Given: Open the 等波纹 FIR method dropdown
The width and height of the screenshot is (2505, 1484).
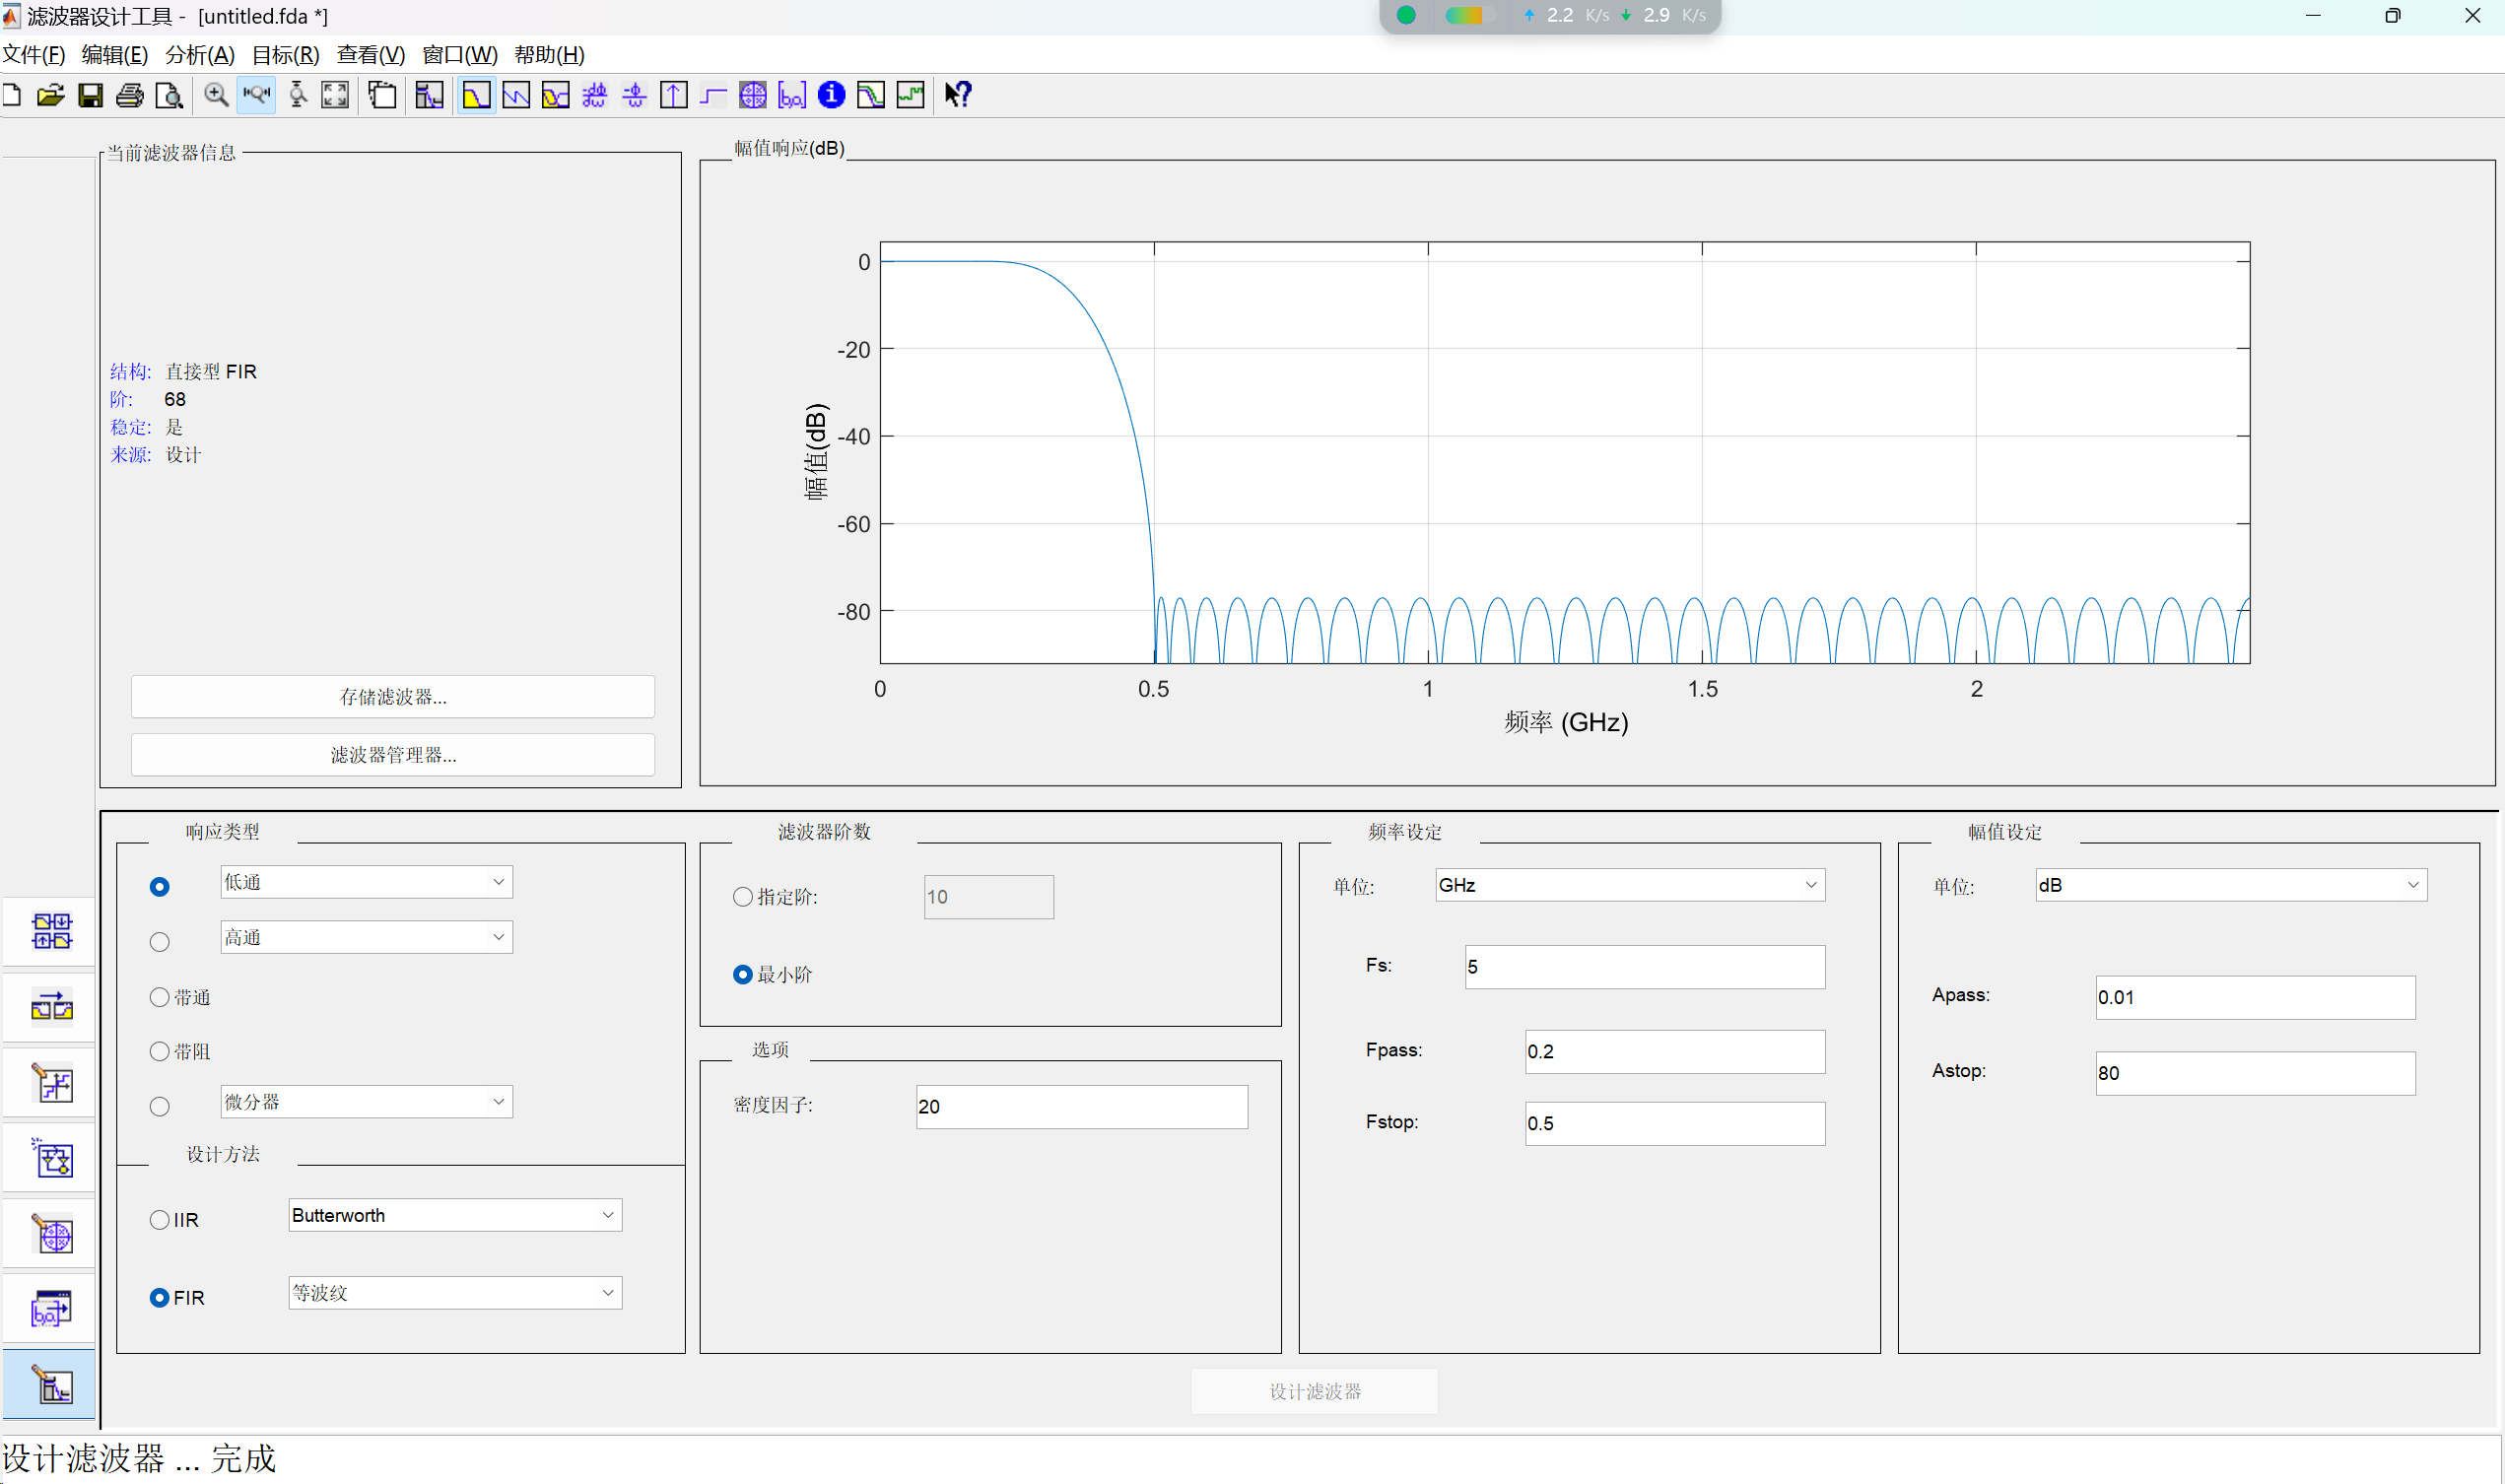Looking at the screenshot, I should 455,1293.
